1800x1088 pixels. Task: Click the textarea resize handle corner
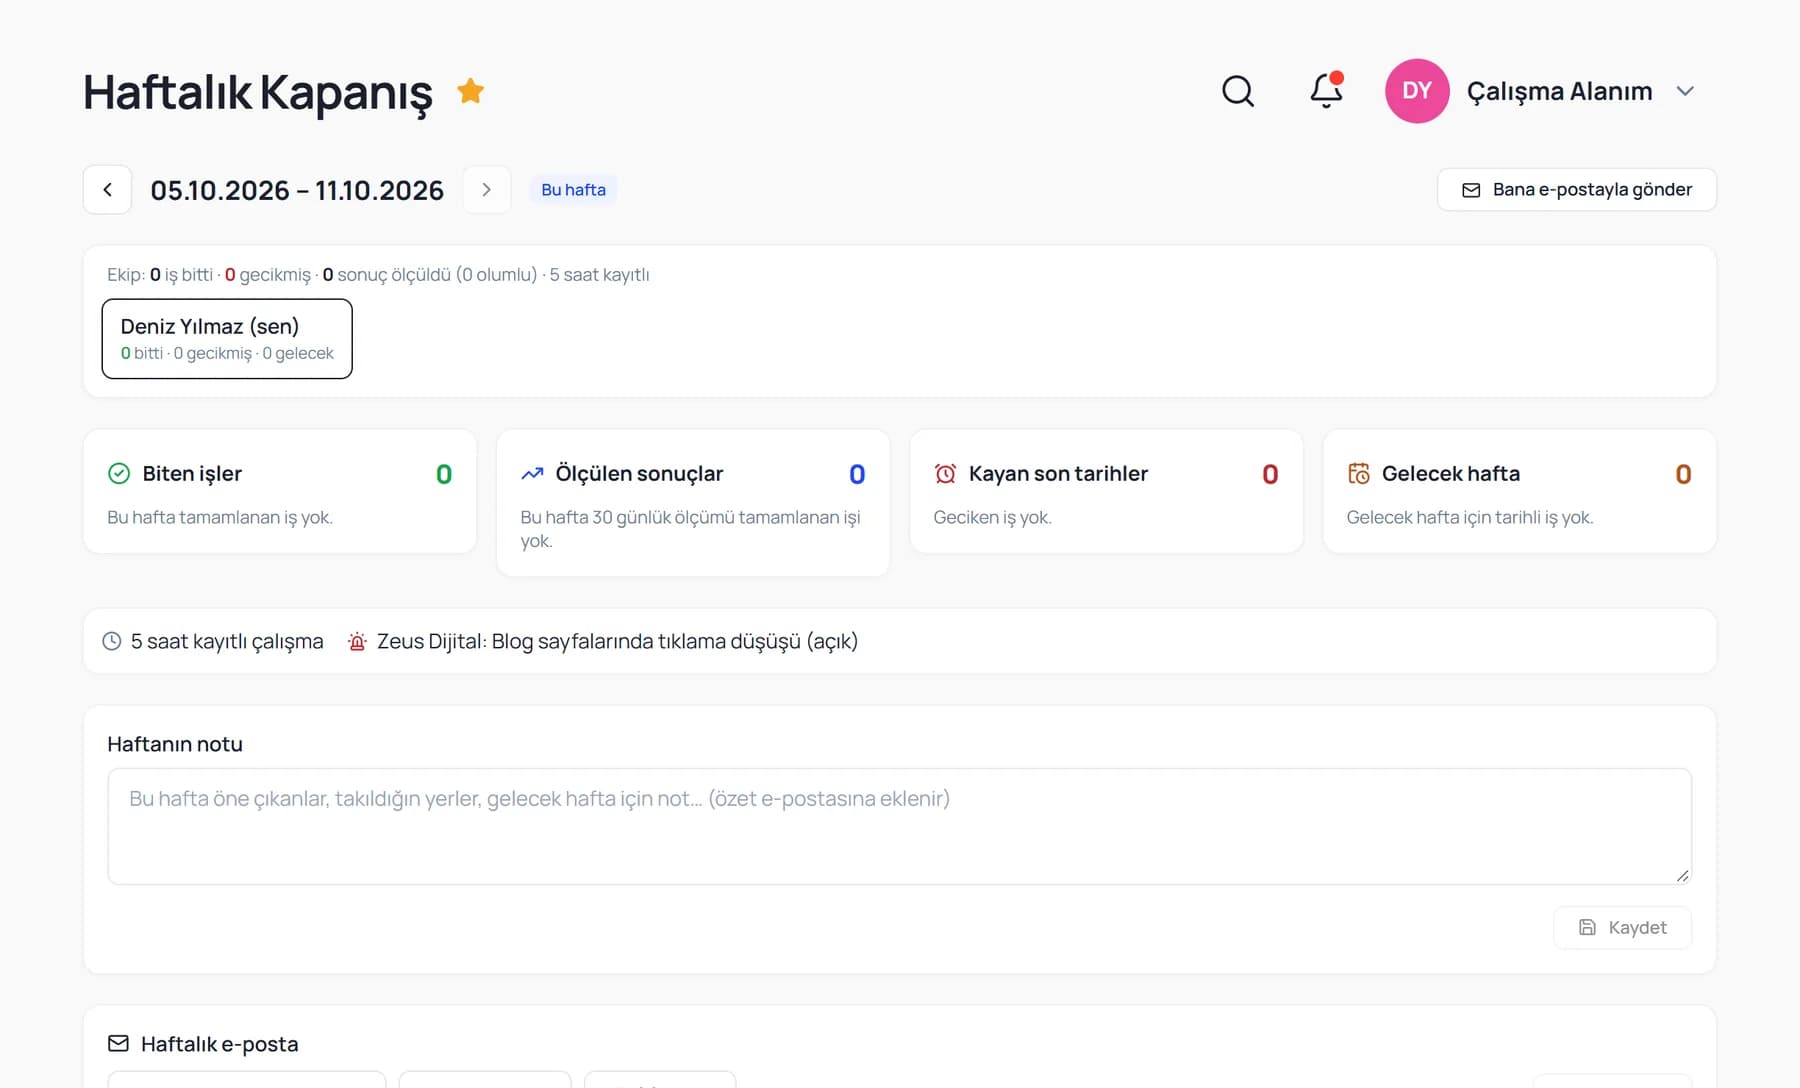[x=1683, y=876]
